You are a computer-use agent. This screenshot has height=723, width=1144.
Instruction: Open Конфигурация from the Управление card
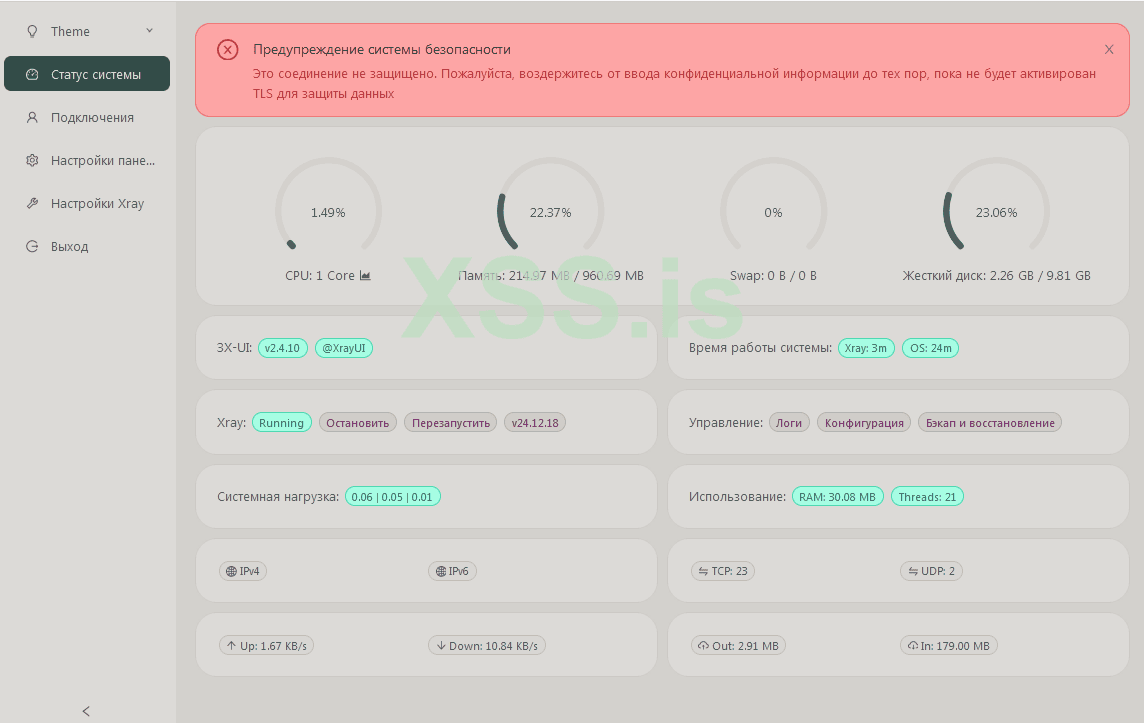864,422
